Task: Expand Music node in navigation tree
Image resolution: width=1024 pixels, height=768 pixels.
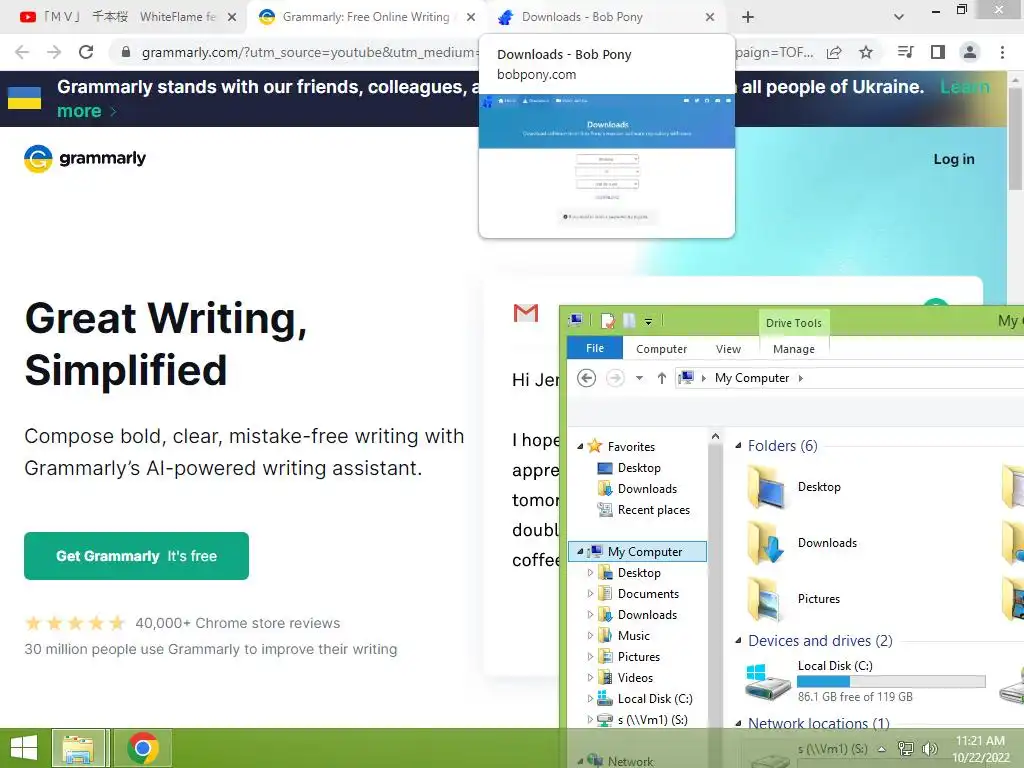Action: coord(590,635)
